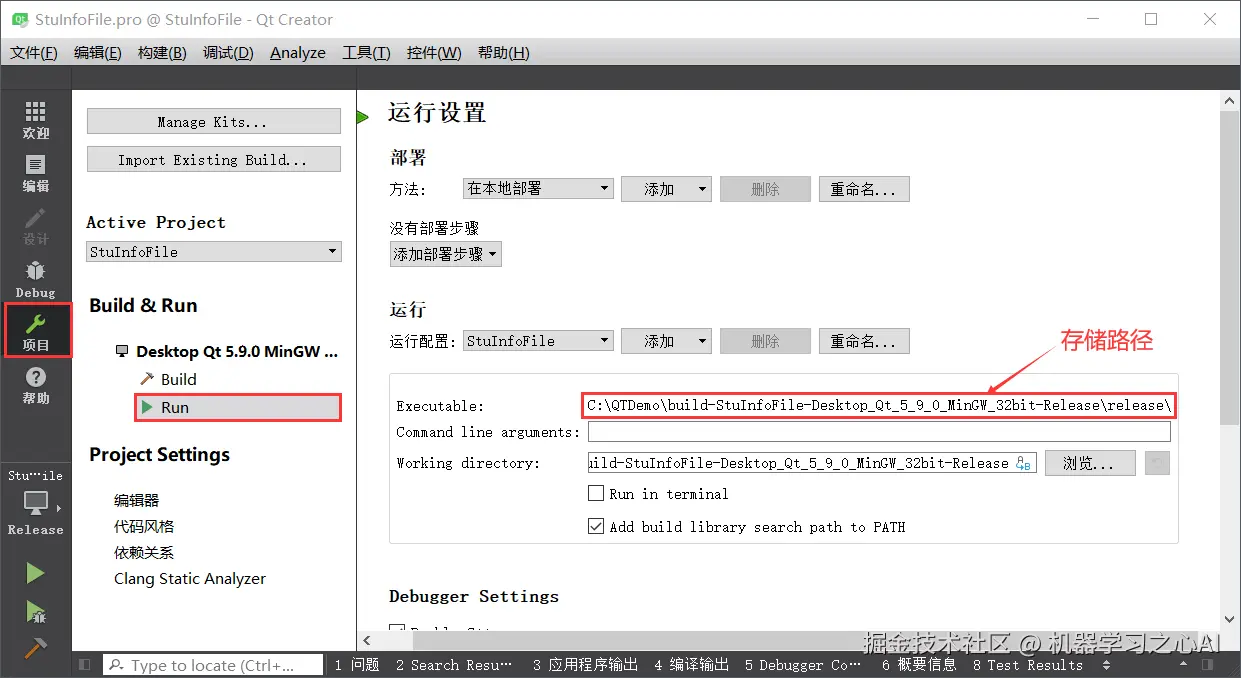The height and width of the screenshot is (678, 1241).
Task: Start debugging with the play-bug button
Action: (35, 611)
